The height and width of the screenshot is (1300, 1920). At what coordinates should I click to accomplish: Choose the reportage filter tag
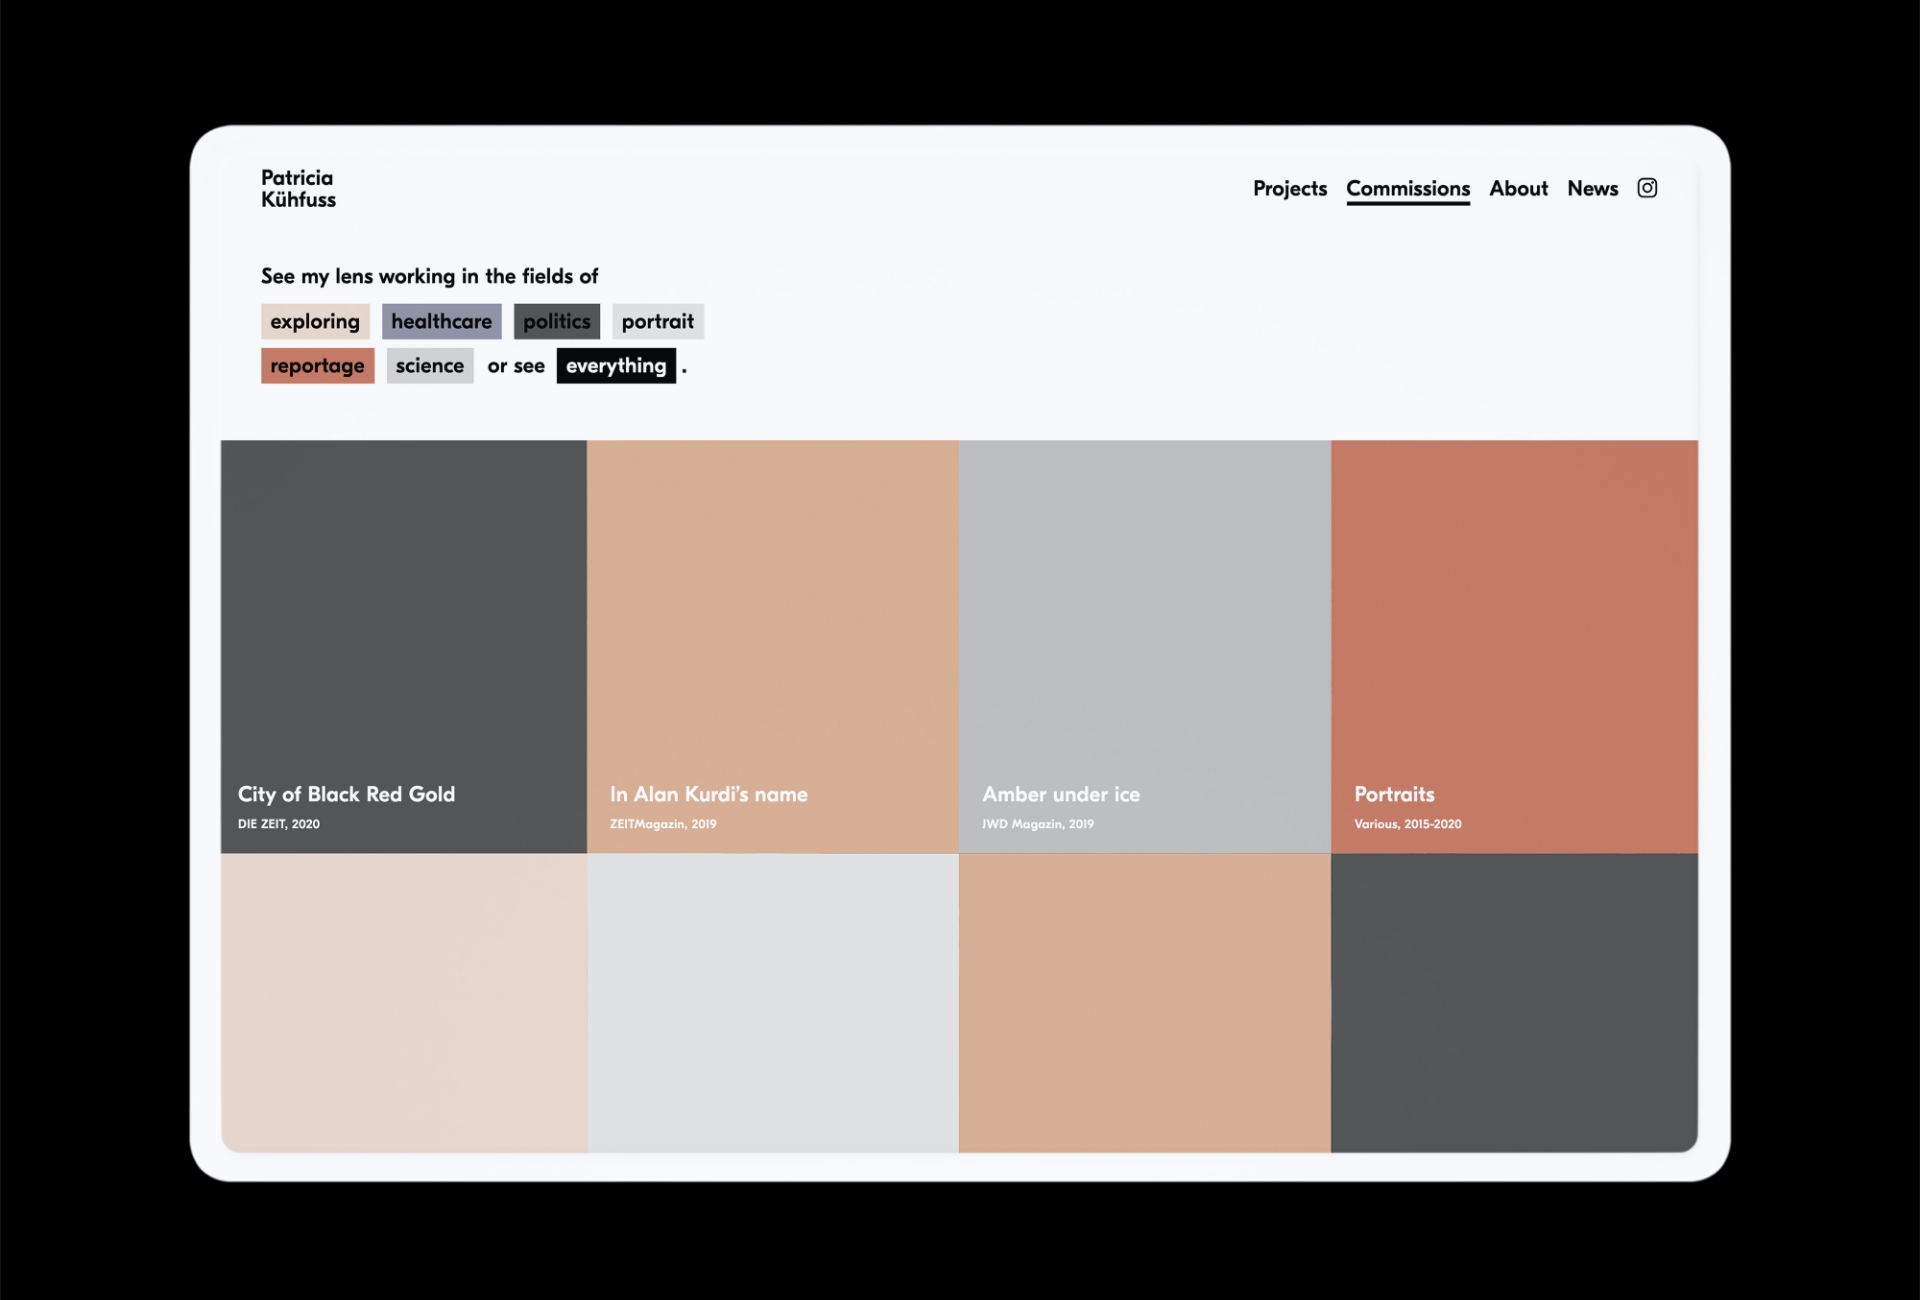pyautogui.click(x=317, y=366)
